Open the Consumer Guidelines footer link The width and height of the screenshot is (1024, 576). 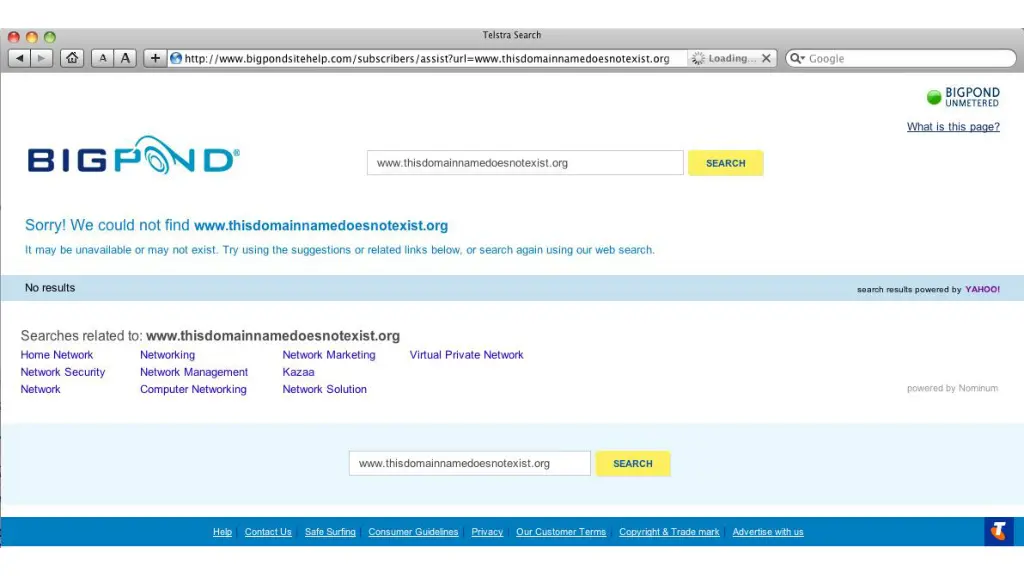pos(413,532)
